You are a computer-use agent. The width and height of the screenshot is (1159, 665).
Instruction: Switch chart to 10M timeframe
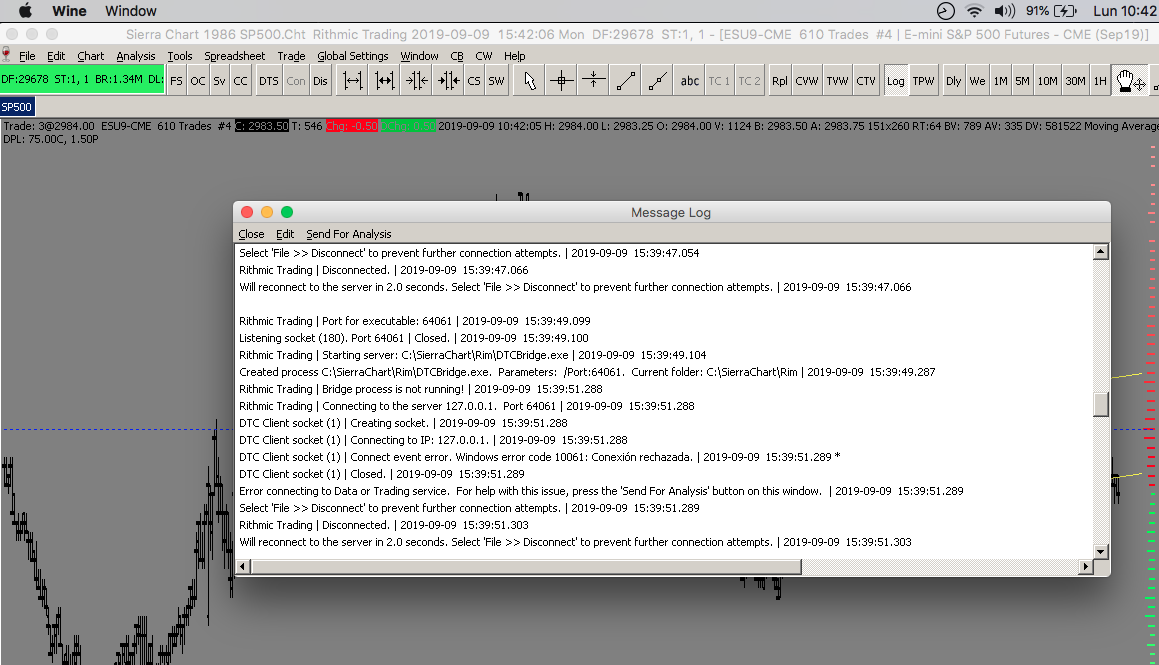click(x=1047, y=81)
